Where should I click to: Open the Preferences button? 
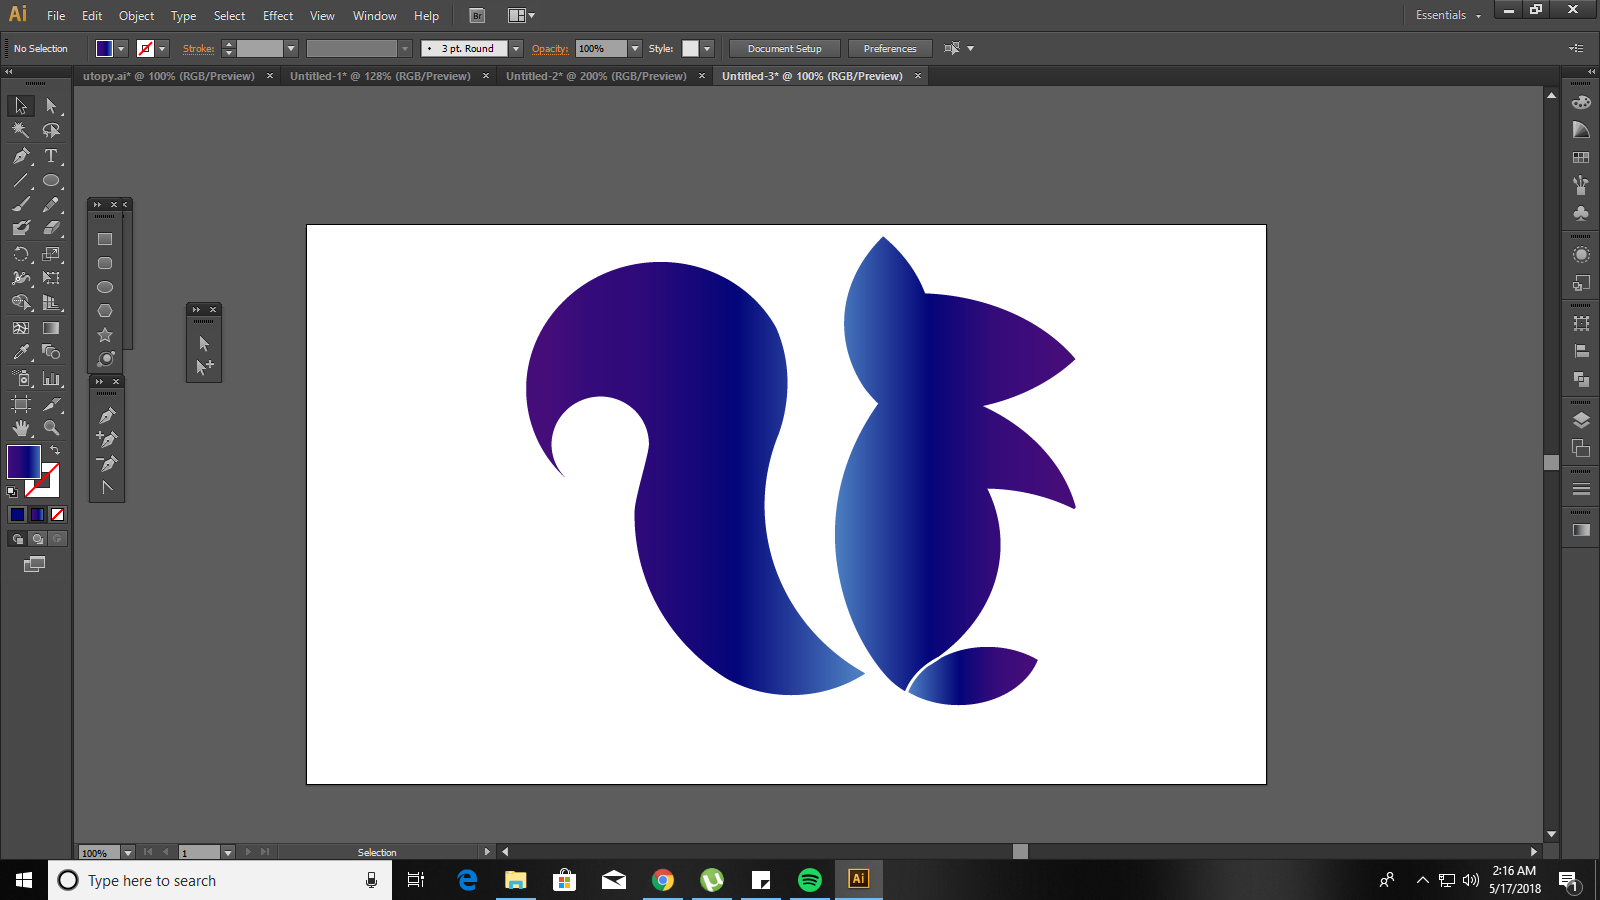point(889,49)
